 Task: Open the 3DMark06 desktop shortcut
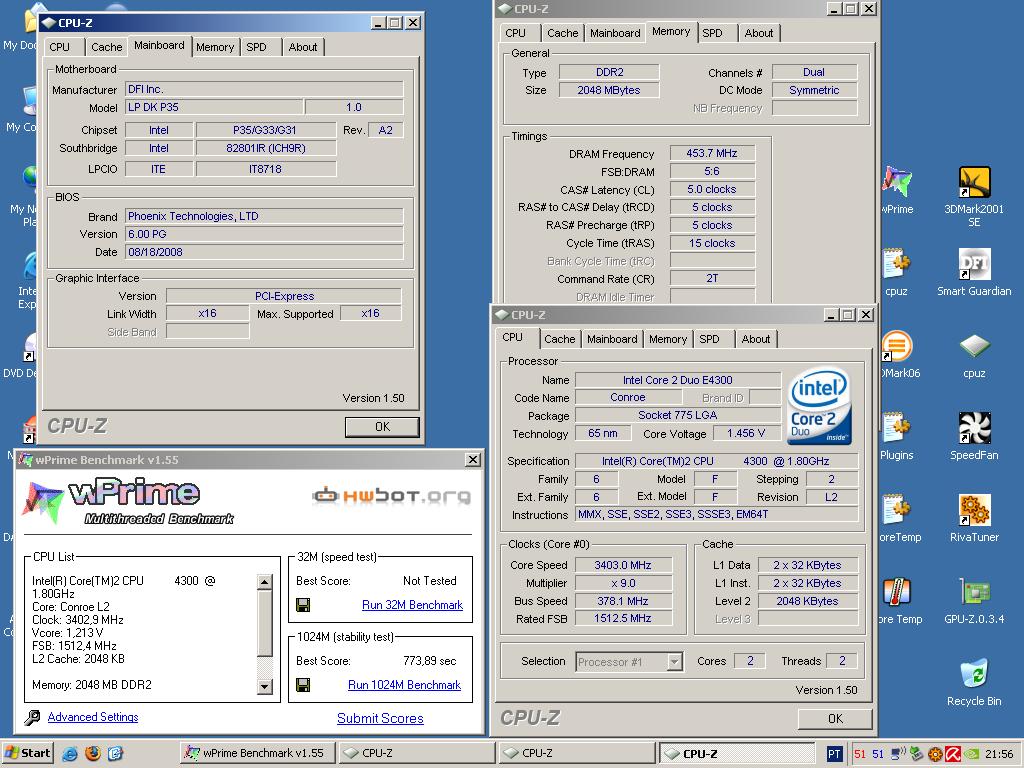pos(896,346)
